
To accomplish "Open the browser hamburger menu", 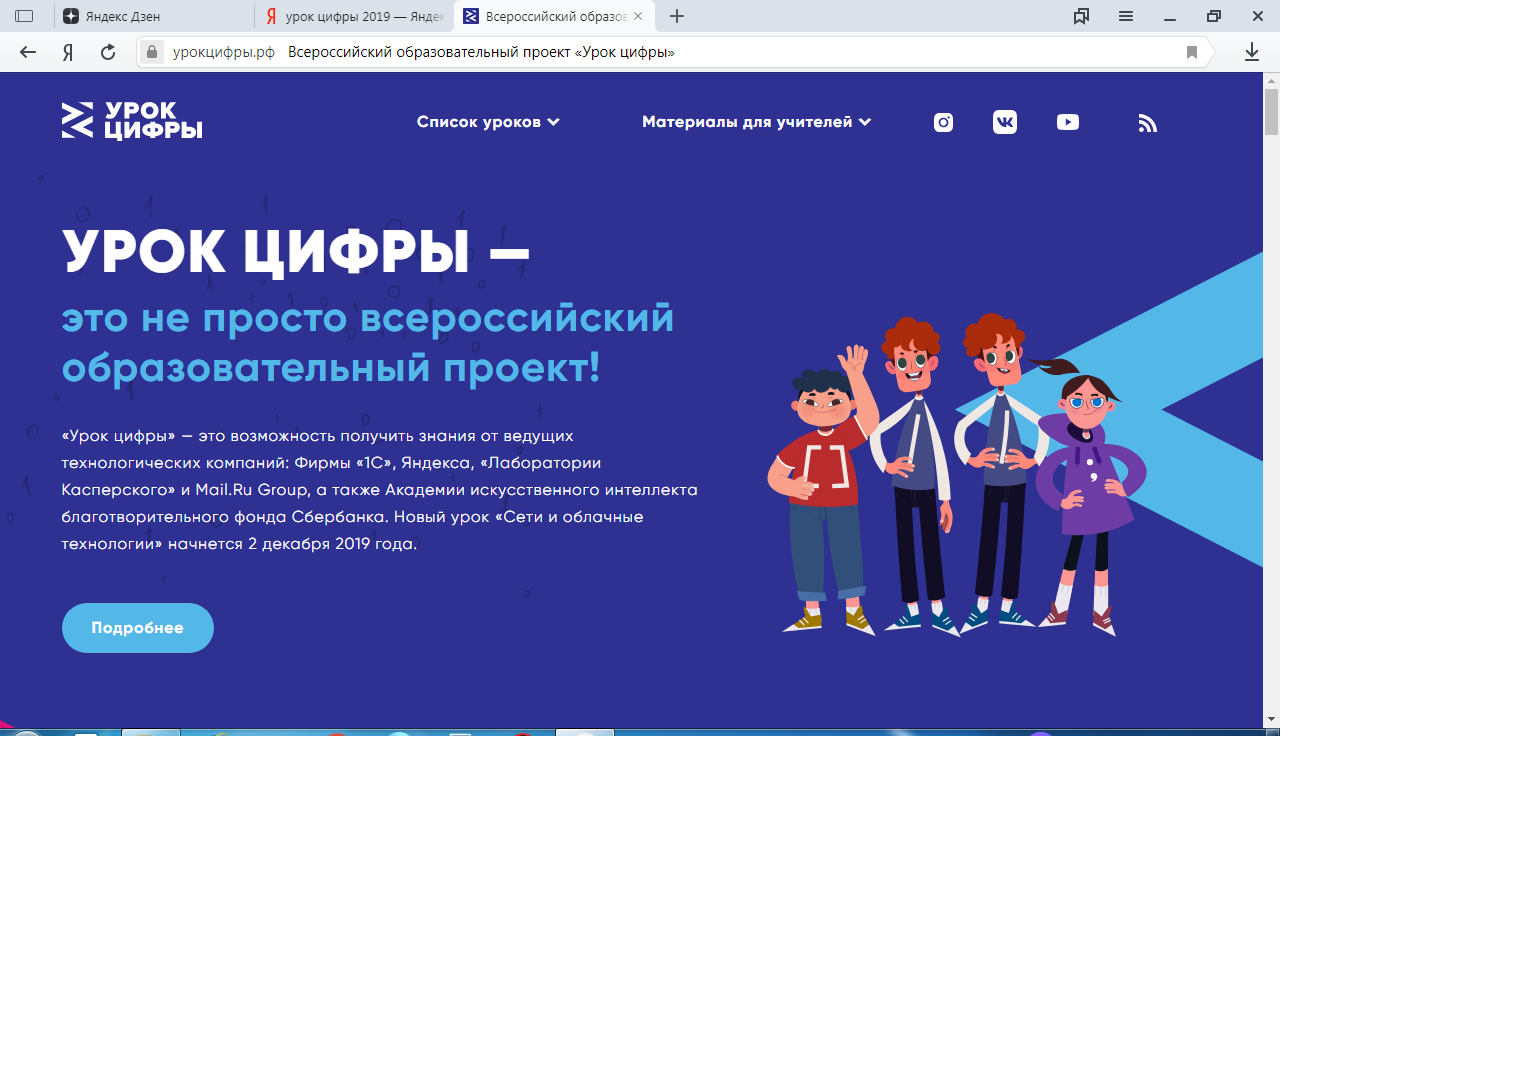I will 1126,16.
